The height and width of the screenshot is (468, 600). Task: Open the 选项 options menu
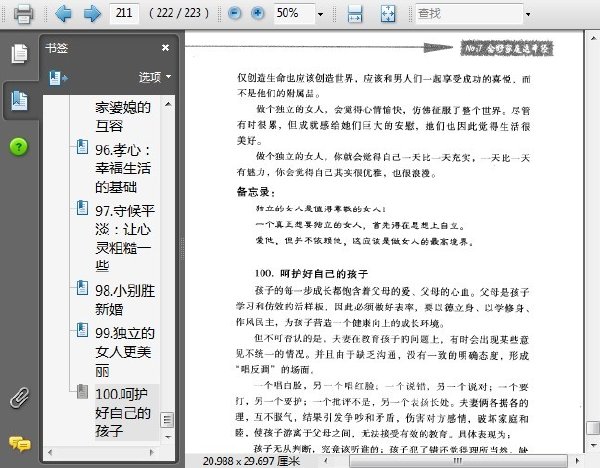click(x=155, y=77)
